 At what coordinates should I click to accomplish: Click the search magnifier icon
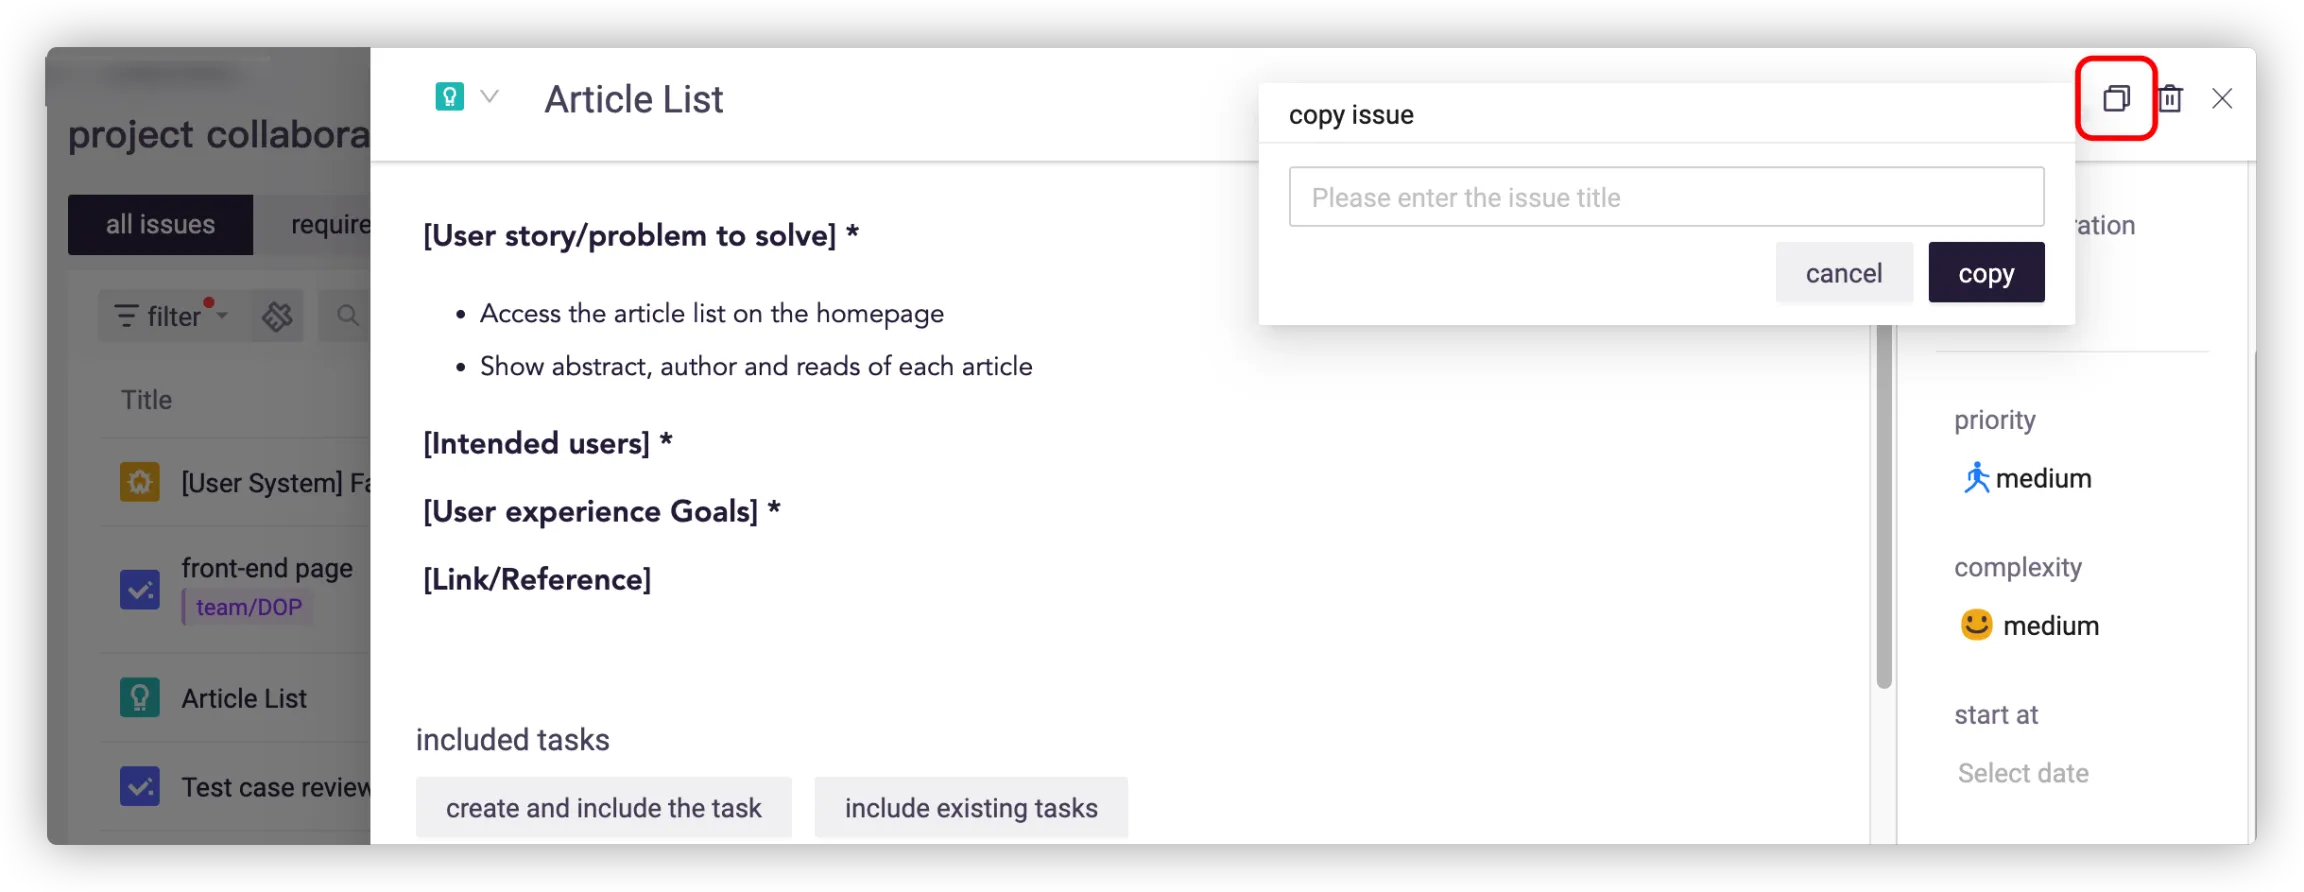coord(347,316)
